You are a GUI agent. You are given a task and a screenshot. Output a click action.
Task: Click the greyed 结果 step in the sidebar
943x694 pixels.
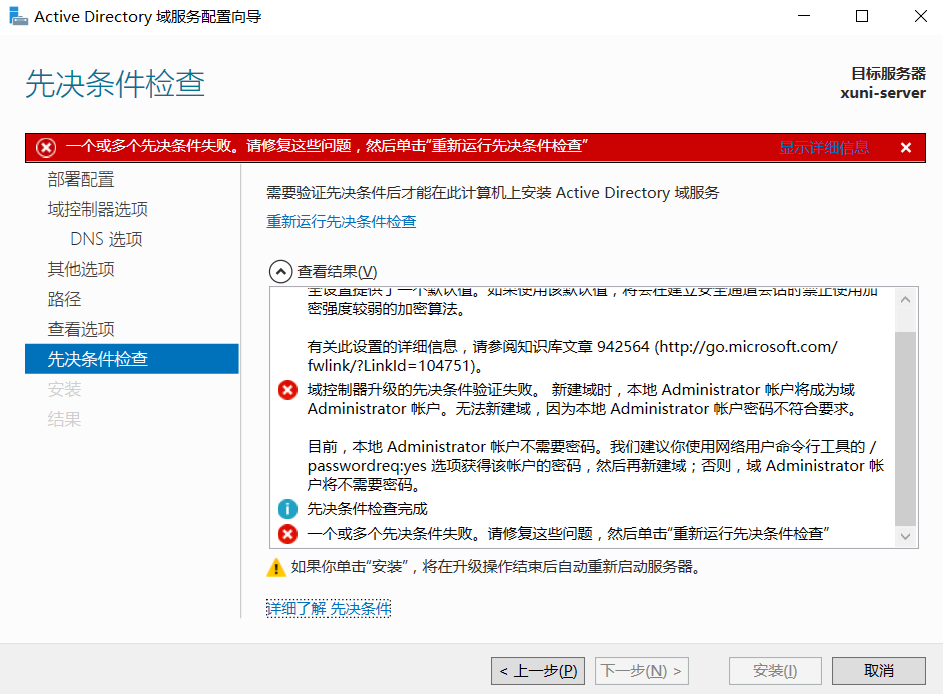(x=64, y=420)
